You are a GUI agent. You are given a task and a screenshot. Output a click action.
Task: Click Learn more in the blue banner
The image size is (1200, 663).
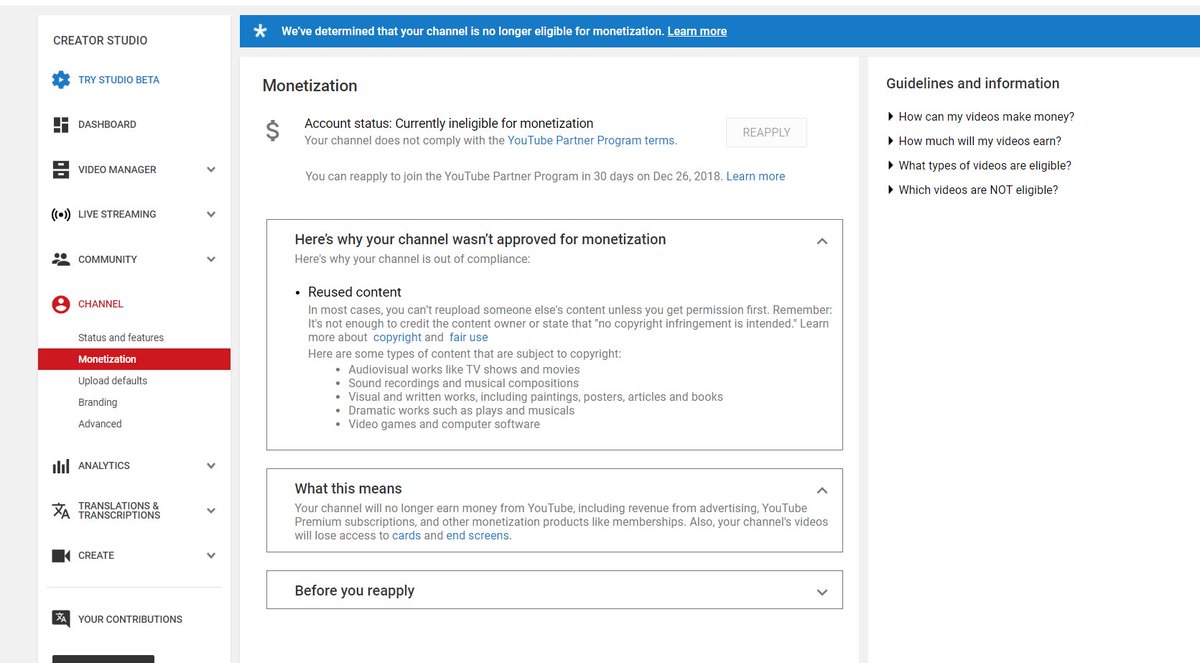click(697, 31)
